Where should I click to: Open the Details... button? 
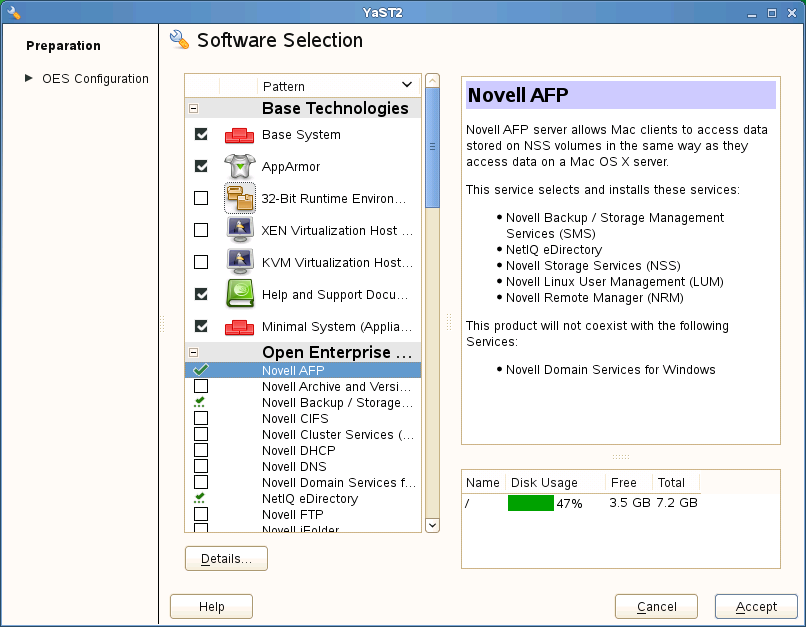[x=226, y=558]
